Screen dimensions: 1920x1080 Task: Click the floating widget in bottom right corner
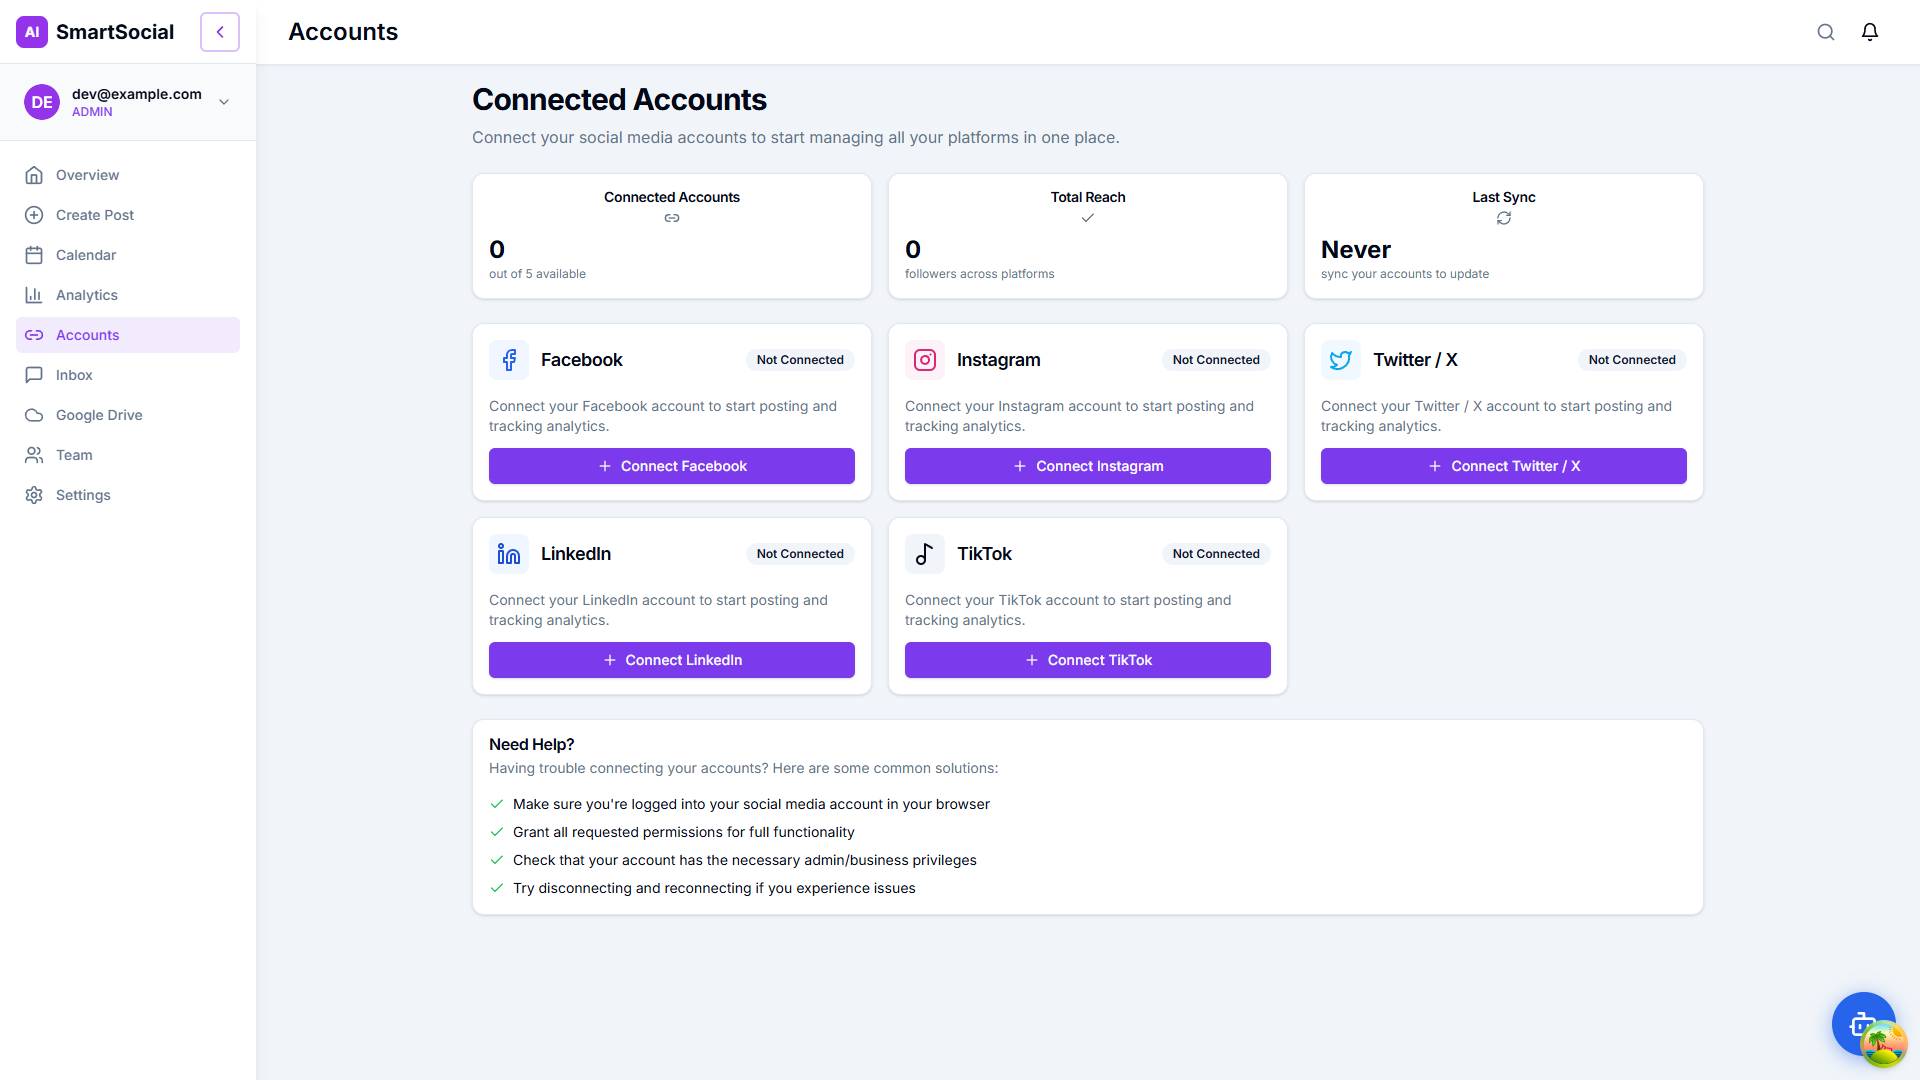pos(1863,1024)
